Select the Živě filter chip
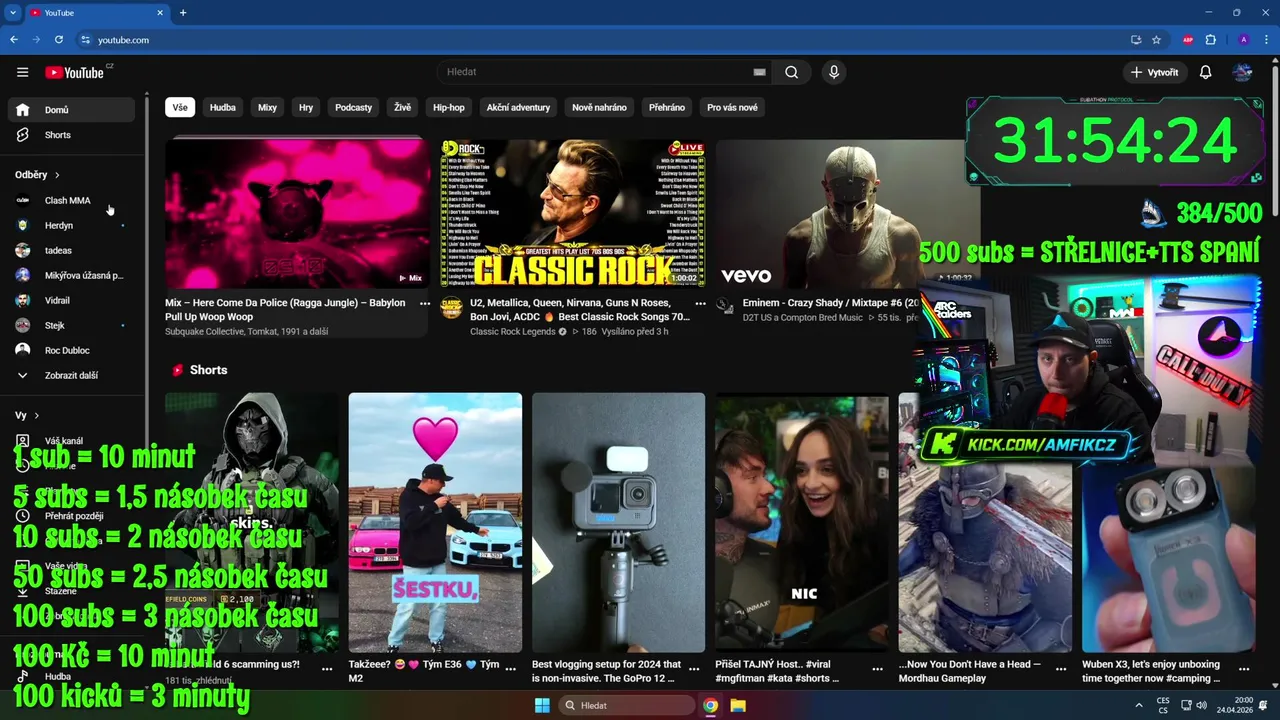 pos(402,107)
